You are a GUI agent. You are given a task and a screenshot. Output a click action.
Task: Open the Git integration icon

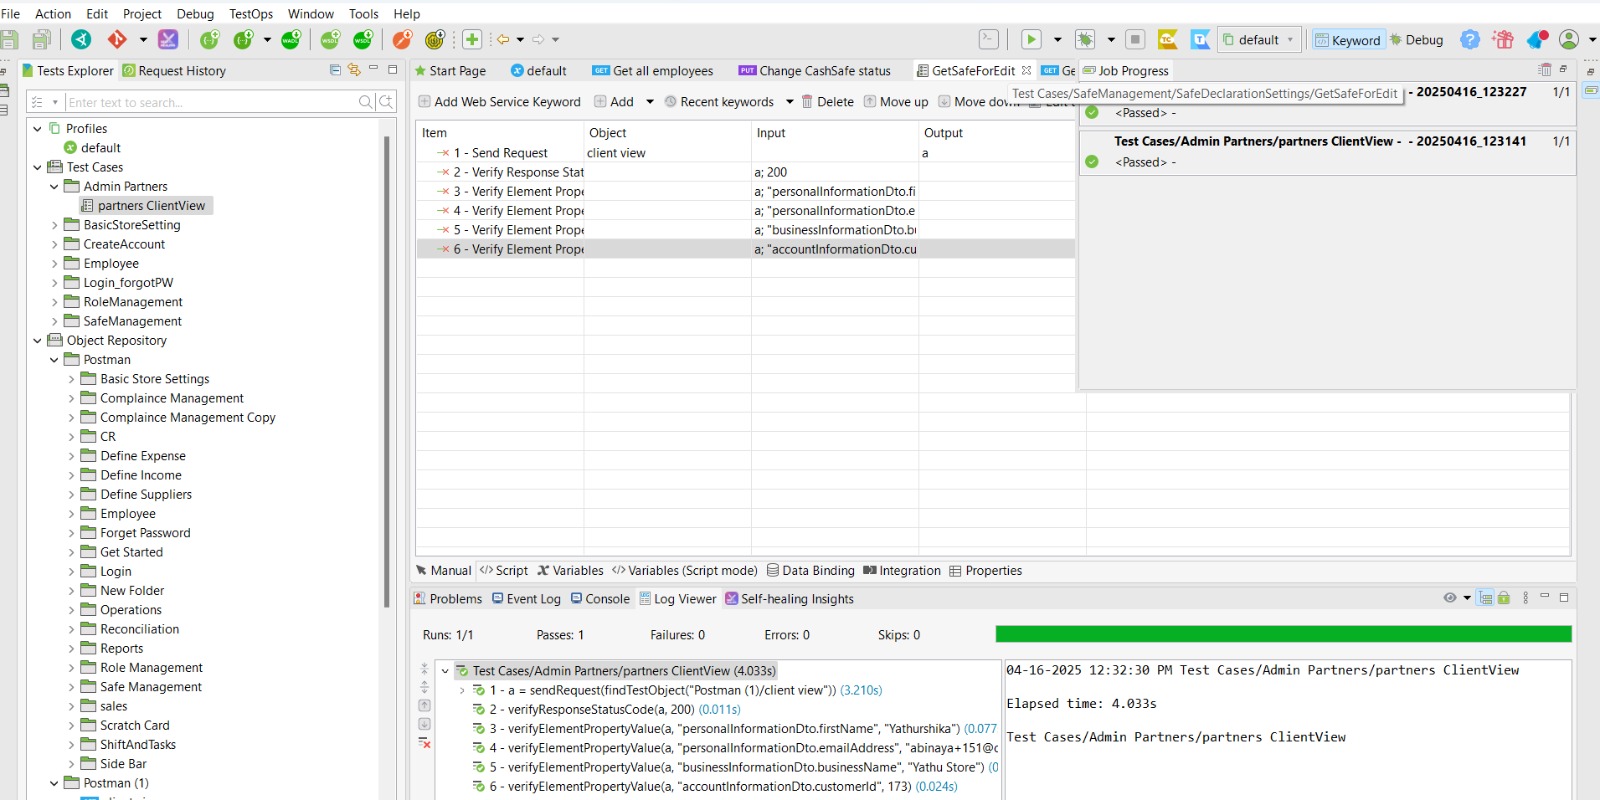pos(117,39)
